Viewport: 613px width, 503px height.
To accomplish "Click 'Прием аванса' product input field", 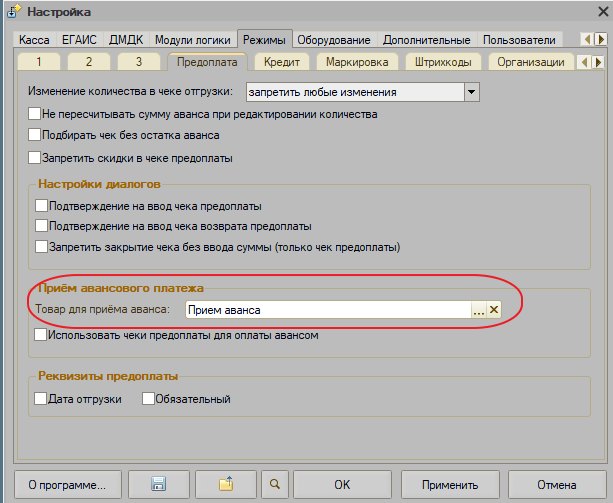I will [328, 310].
